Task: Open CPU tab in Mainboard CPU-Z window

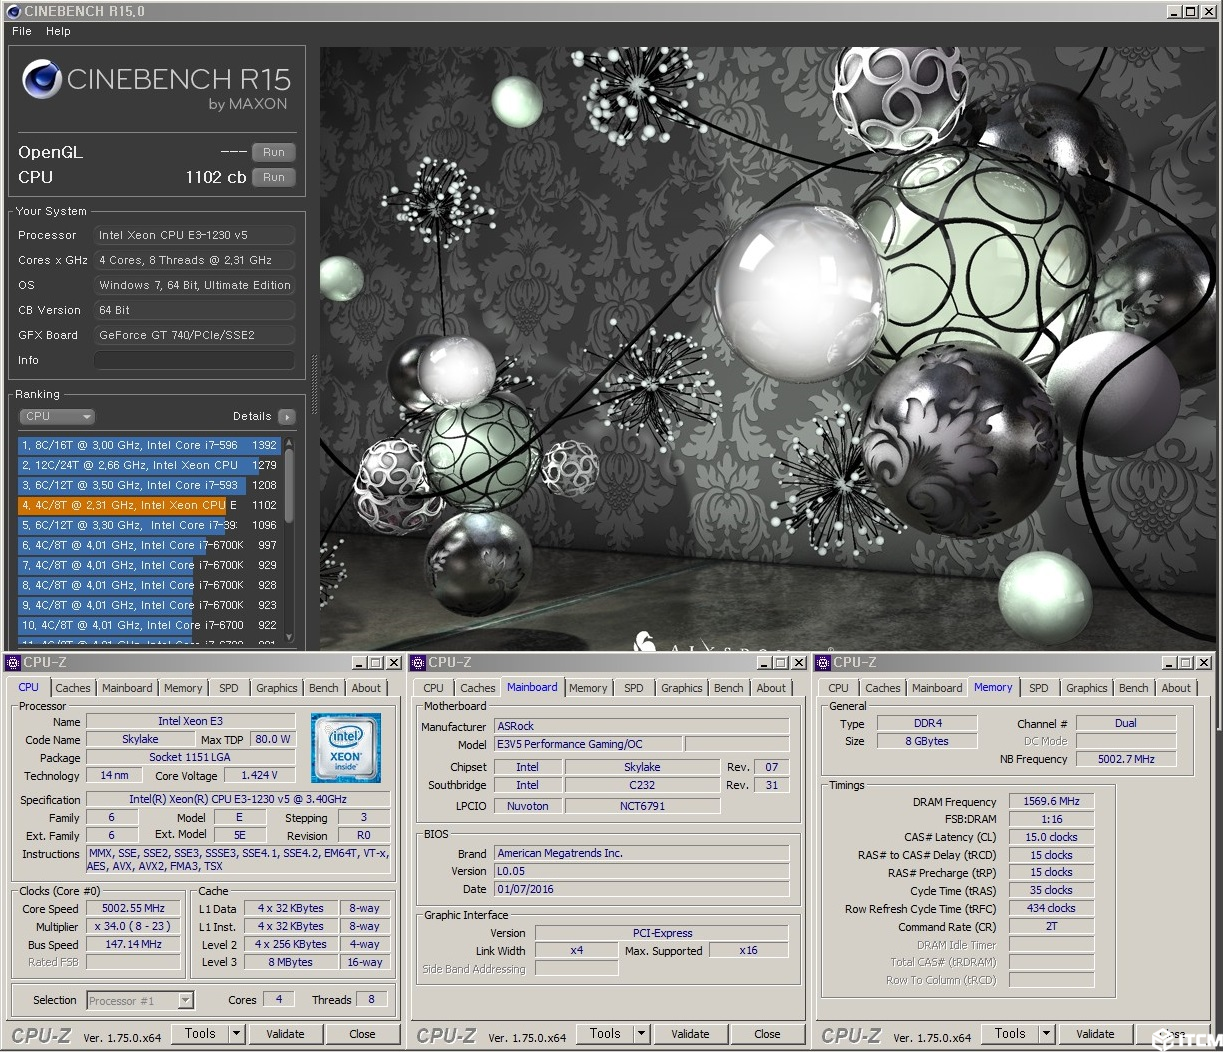Action: click(433, 688)
